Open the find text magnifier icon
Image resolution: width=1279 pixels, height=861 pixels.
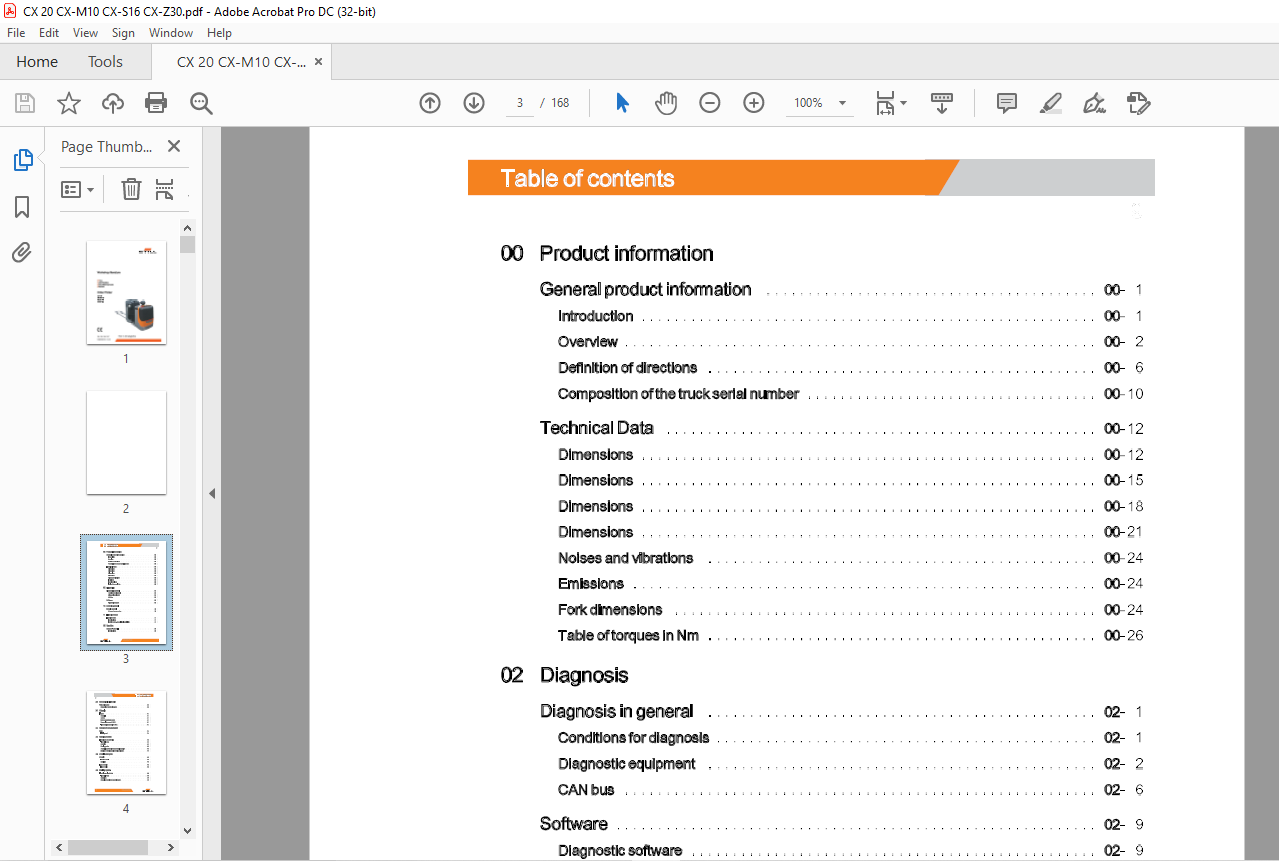pos(201,103)
